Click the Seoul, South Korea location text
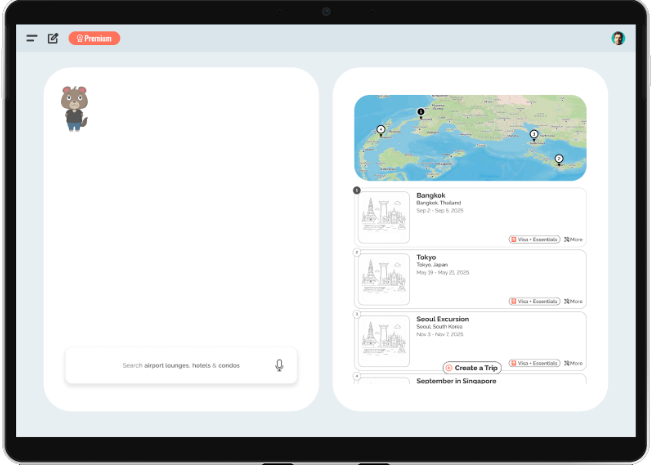 (439, 327)
